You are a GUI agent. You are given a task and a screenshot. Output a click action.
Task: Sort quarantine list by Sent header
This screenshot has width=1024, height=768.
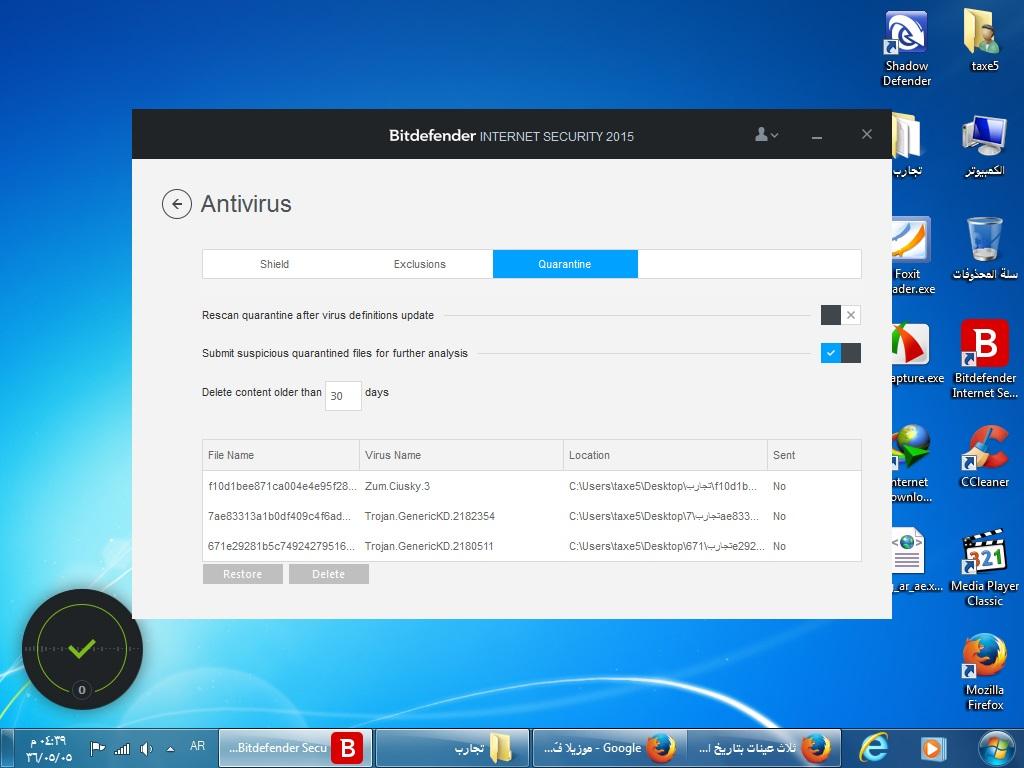point(814,455)
